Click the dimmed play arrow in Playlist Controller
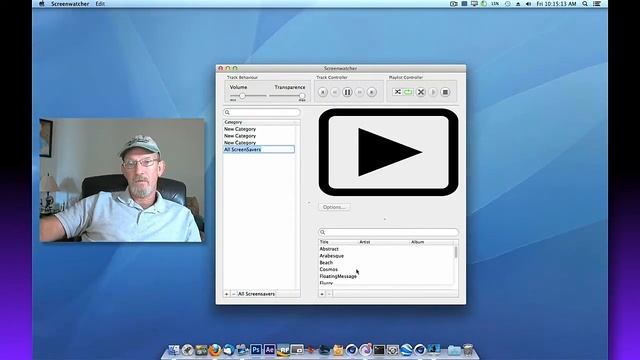This screenshot has width=640, height=360. [x=433, y=92]
